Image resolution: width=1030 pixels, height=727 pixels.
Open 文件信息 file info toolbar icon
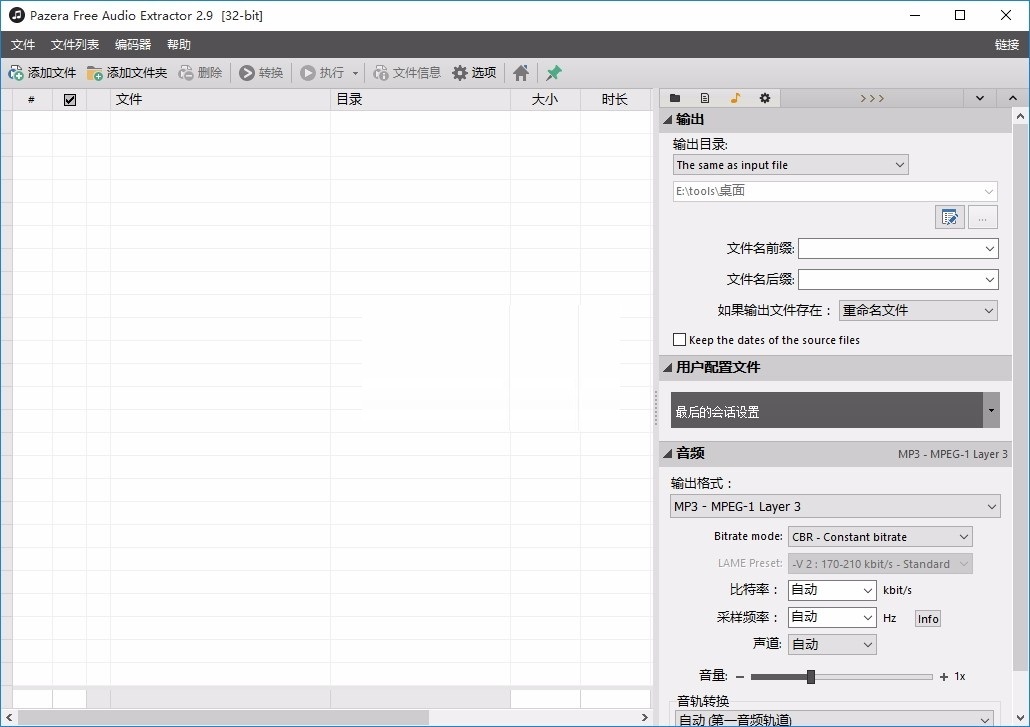tap(381, 72)
